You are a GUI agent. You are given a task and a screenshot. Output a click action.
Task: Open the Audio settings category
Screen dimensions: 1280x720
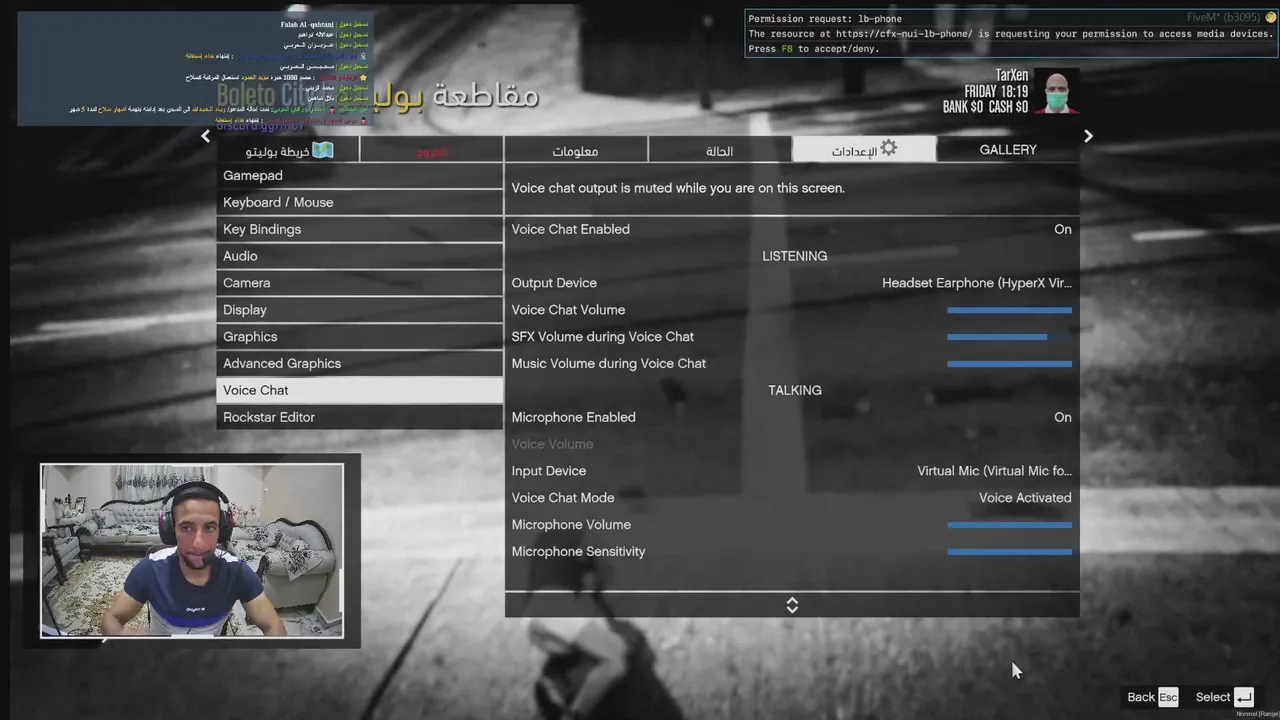pos(359,256)
